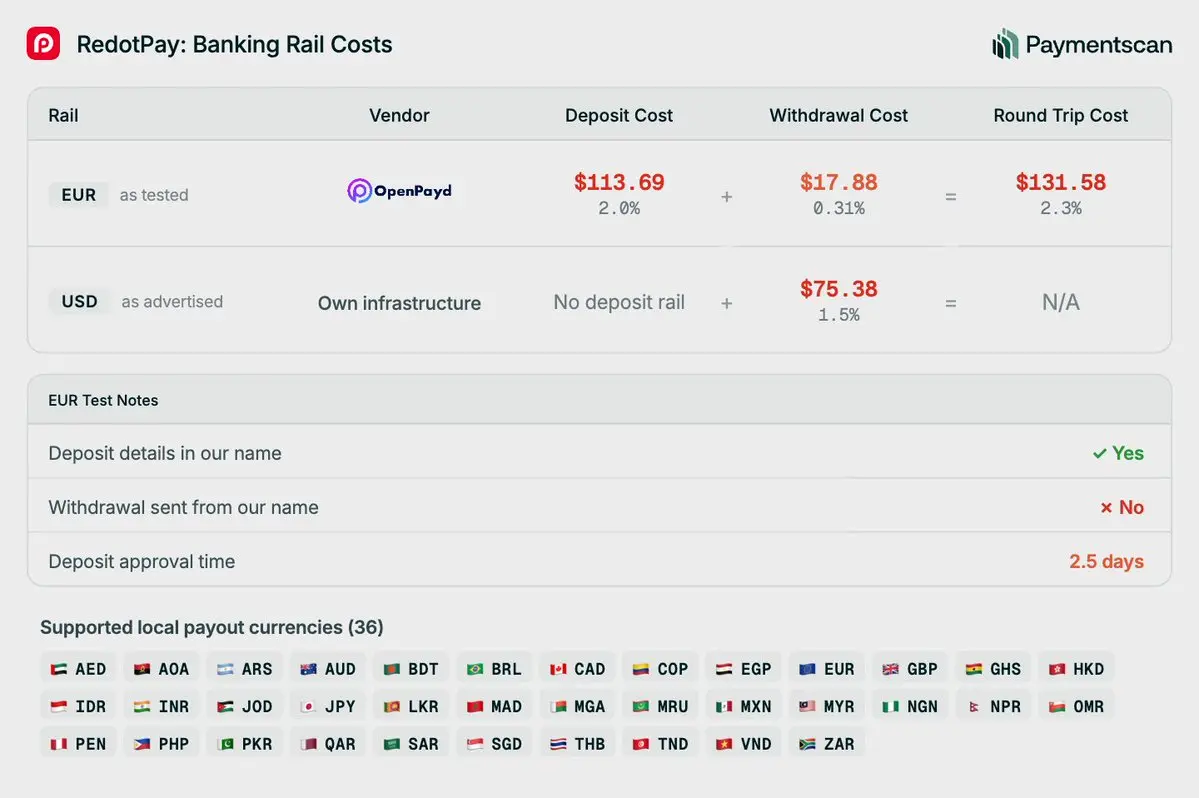
Task: Select the ZAR currency chip
Action: pyautogui.click(x=827, y=744)
